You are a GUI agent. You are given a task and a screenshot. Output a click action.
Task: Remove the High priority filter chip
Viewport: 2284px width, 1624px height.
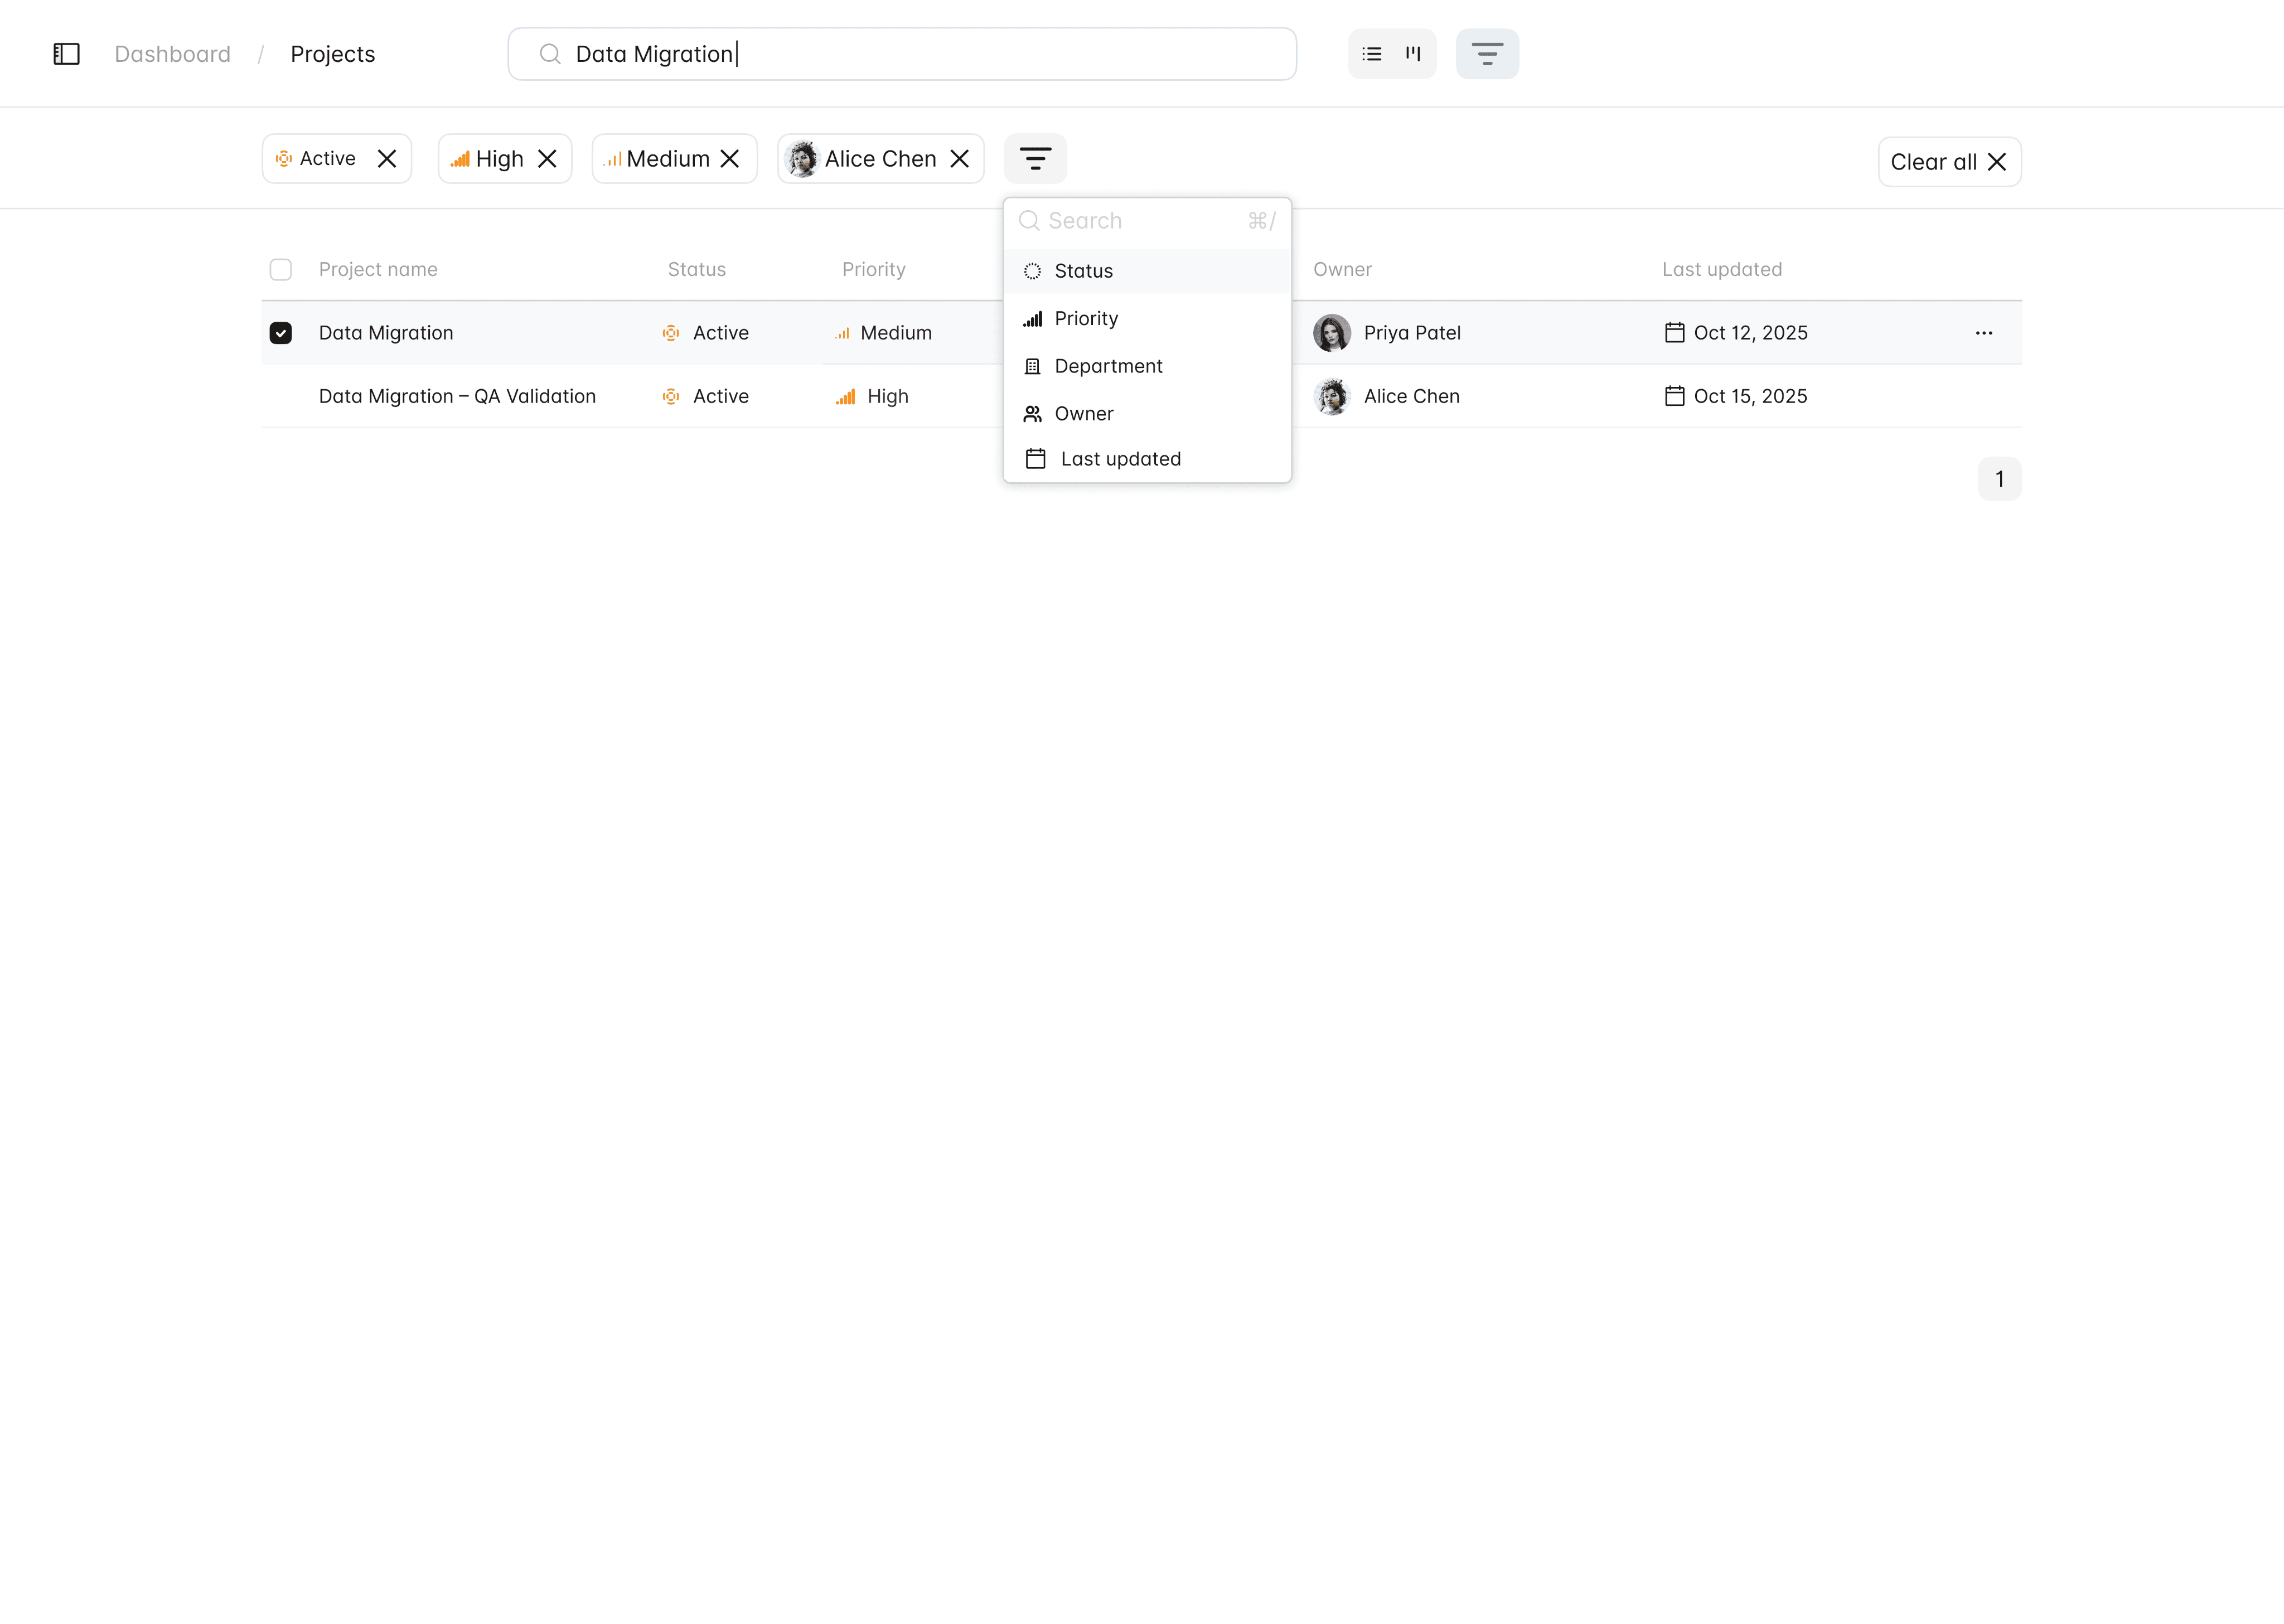click(547, 159)
